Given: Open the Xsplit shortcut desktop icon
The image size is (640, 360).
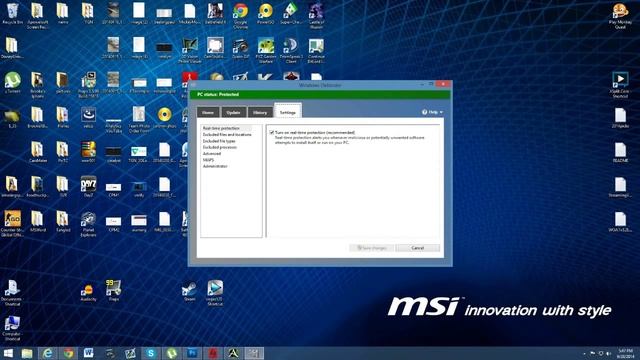Looking at the screenshot, I should [x=620, y=85].
